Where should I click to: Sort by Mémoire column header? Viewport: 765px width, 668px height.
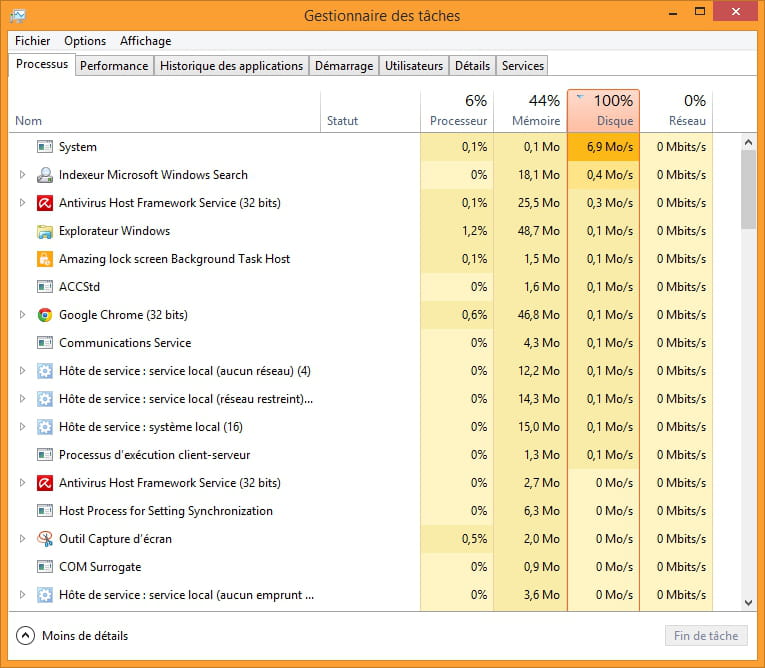(x=530, y=111)
